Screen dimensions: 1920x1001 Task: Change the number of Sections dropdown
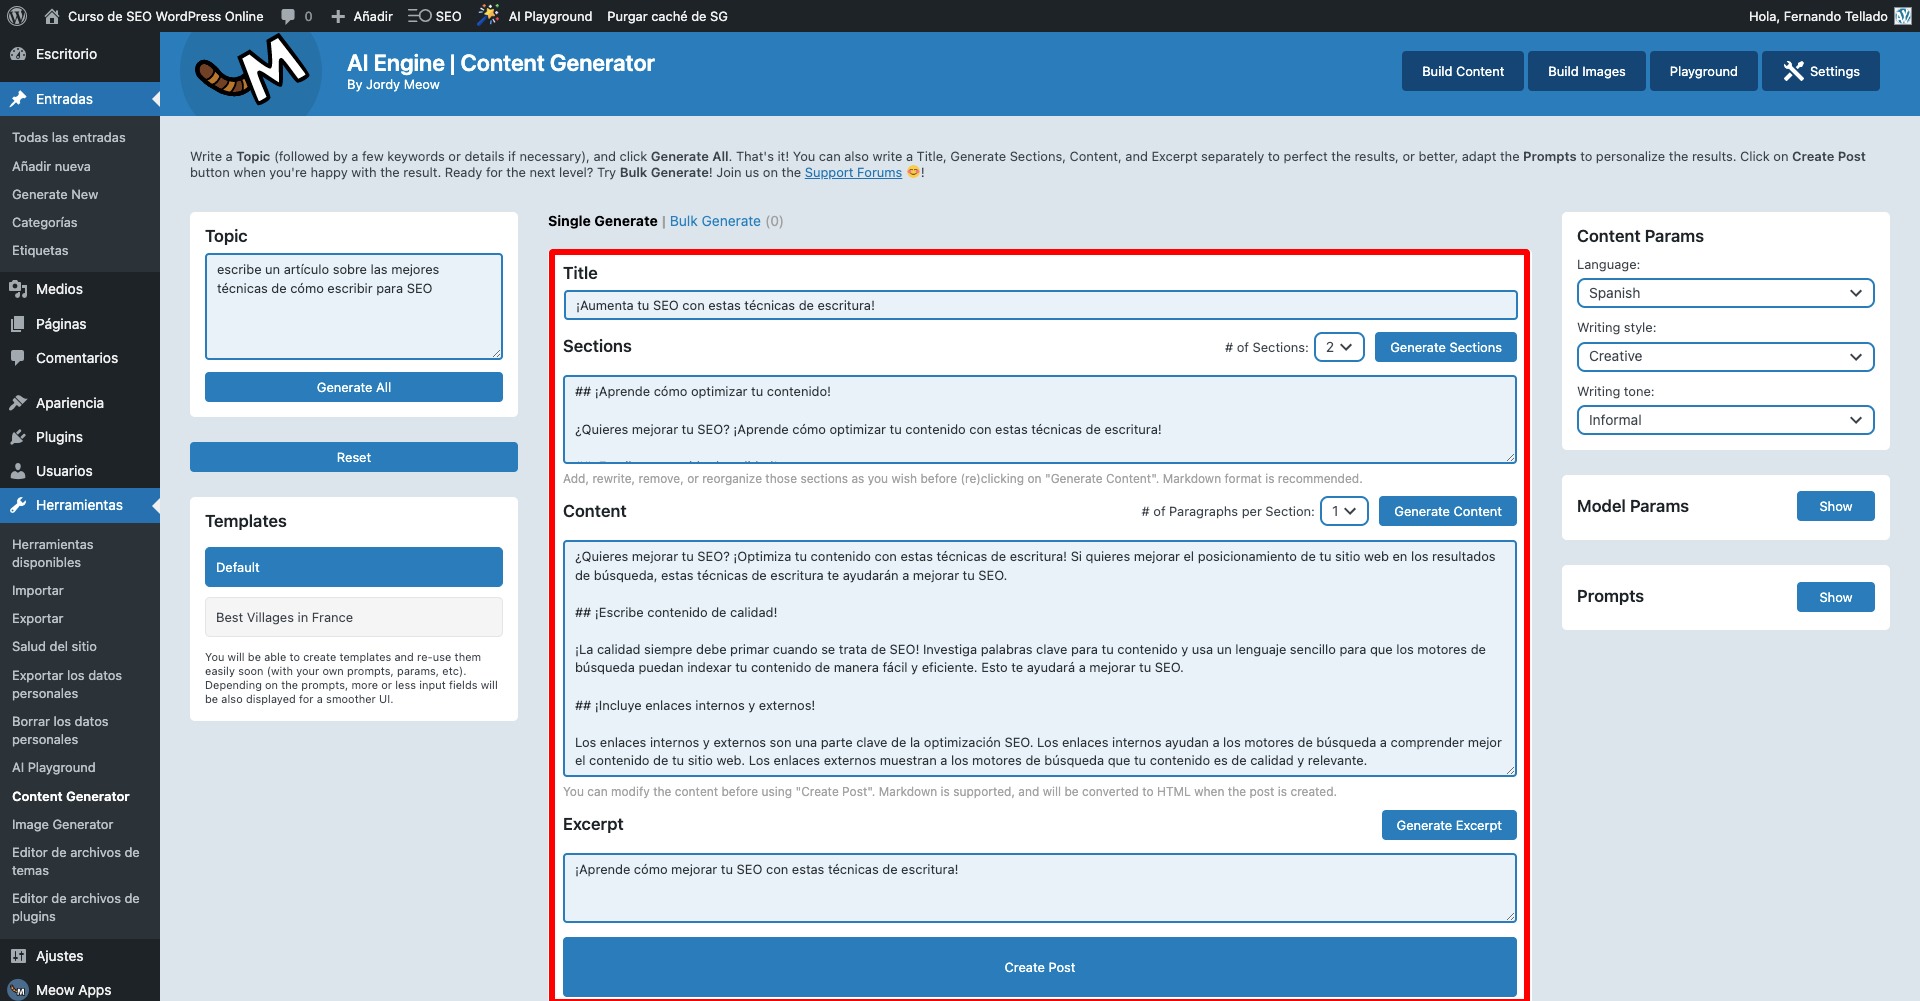[1338, 347]
